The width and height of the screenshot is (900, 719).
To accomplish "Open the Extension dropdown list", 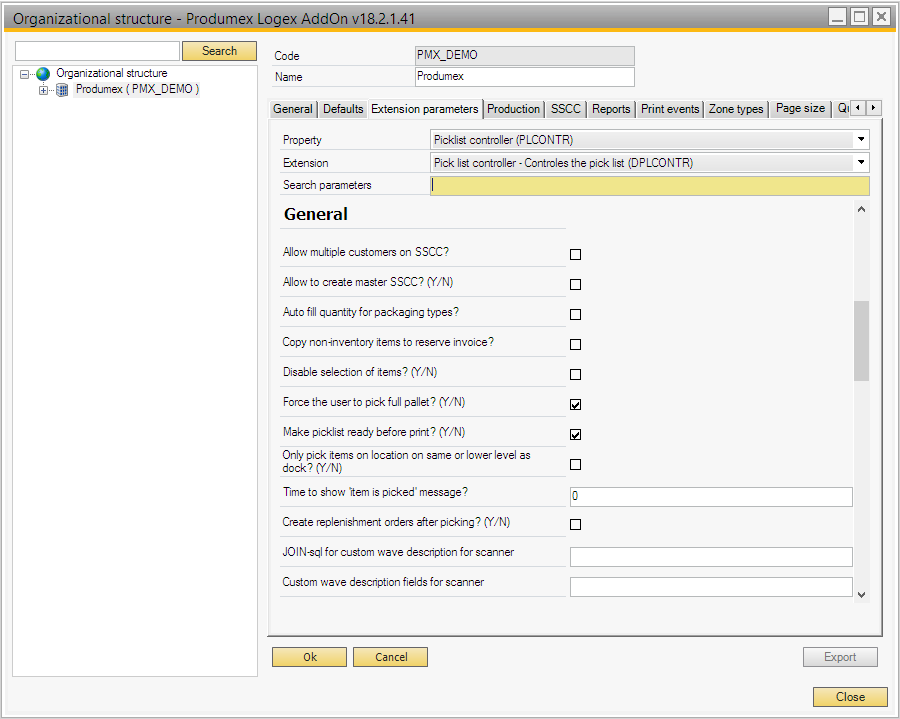I will tap(860, 163).
